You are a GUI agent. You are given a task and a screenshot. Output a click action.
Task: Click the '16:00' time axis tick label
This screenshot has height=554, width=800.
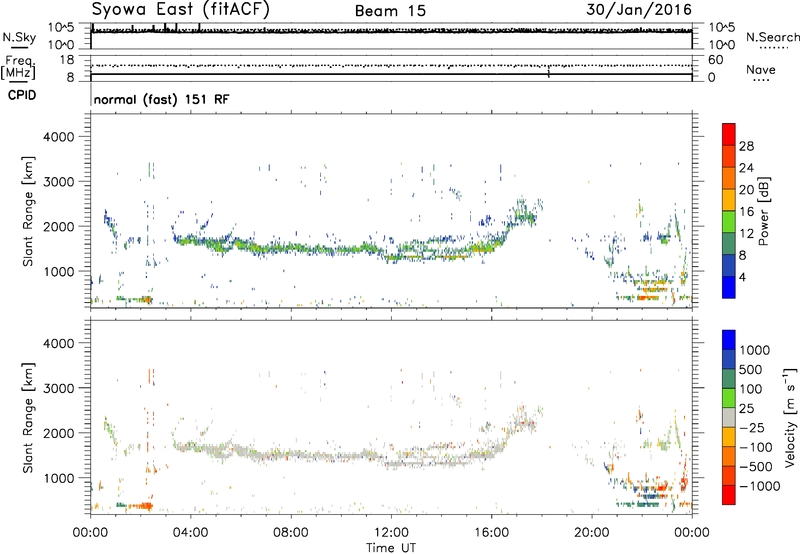(491, 533)
